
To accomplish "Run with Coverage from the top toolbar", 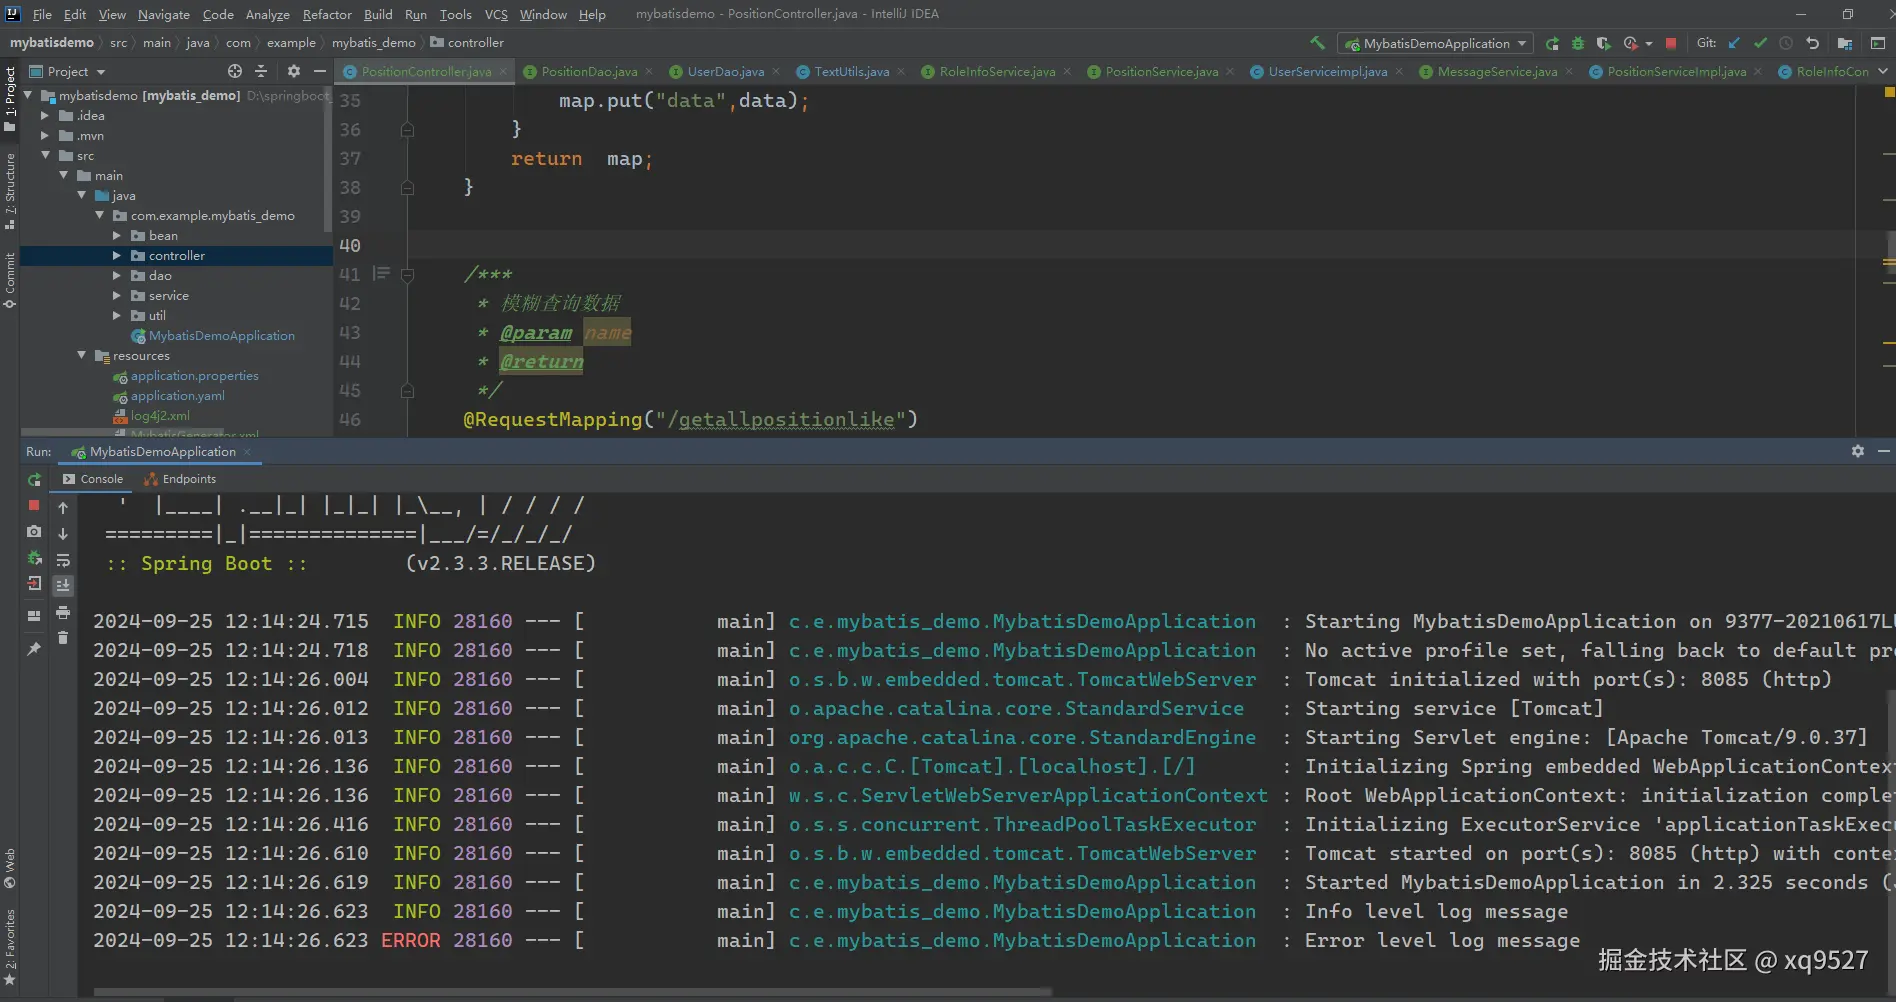I will 1603,43.
